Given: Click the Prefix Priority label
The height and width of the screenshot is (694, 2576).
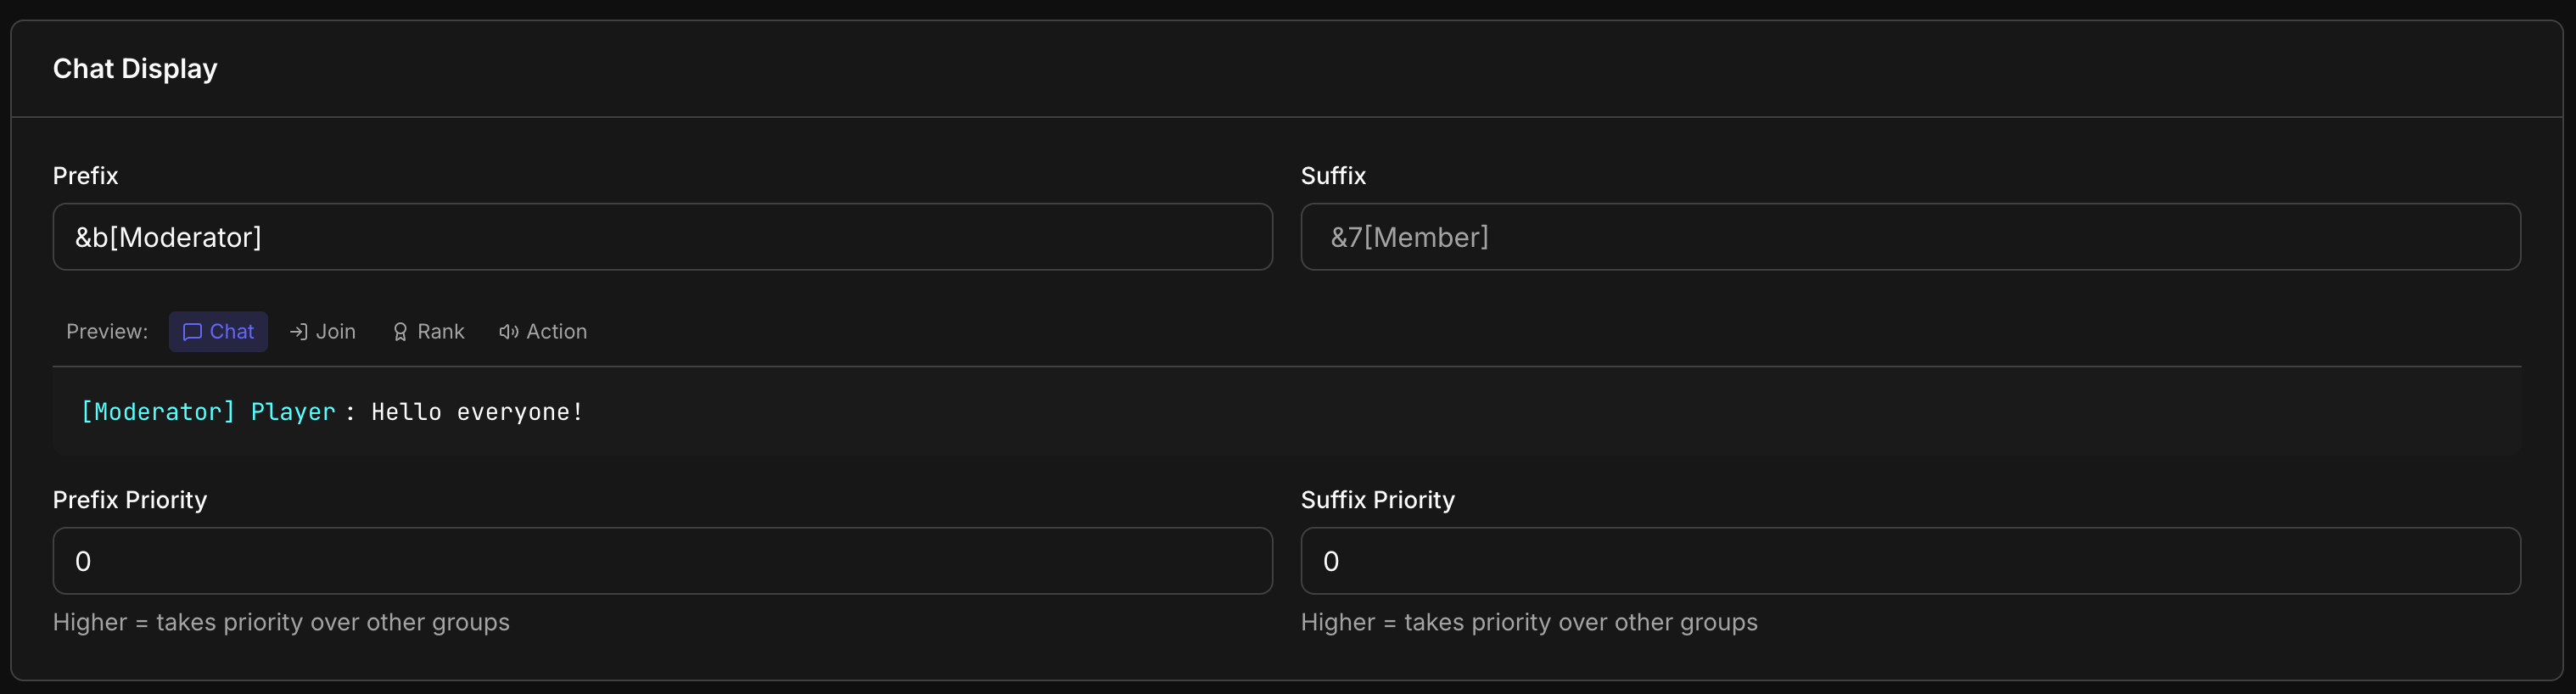Looking at the screenshot, I should [130, 500].
